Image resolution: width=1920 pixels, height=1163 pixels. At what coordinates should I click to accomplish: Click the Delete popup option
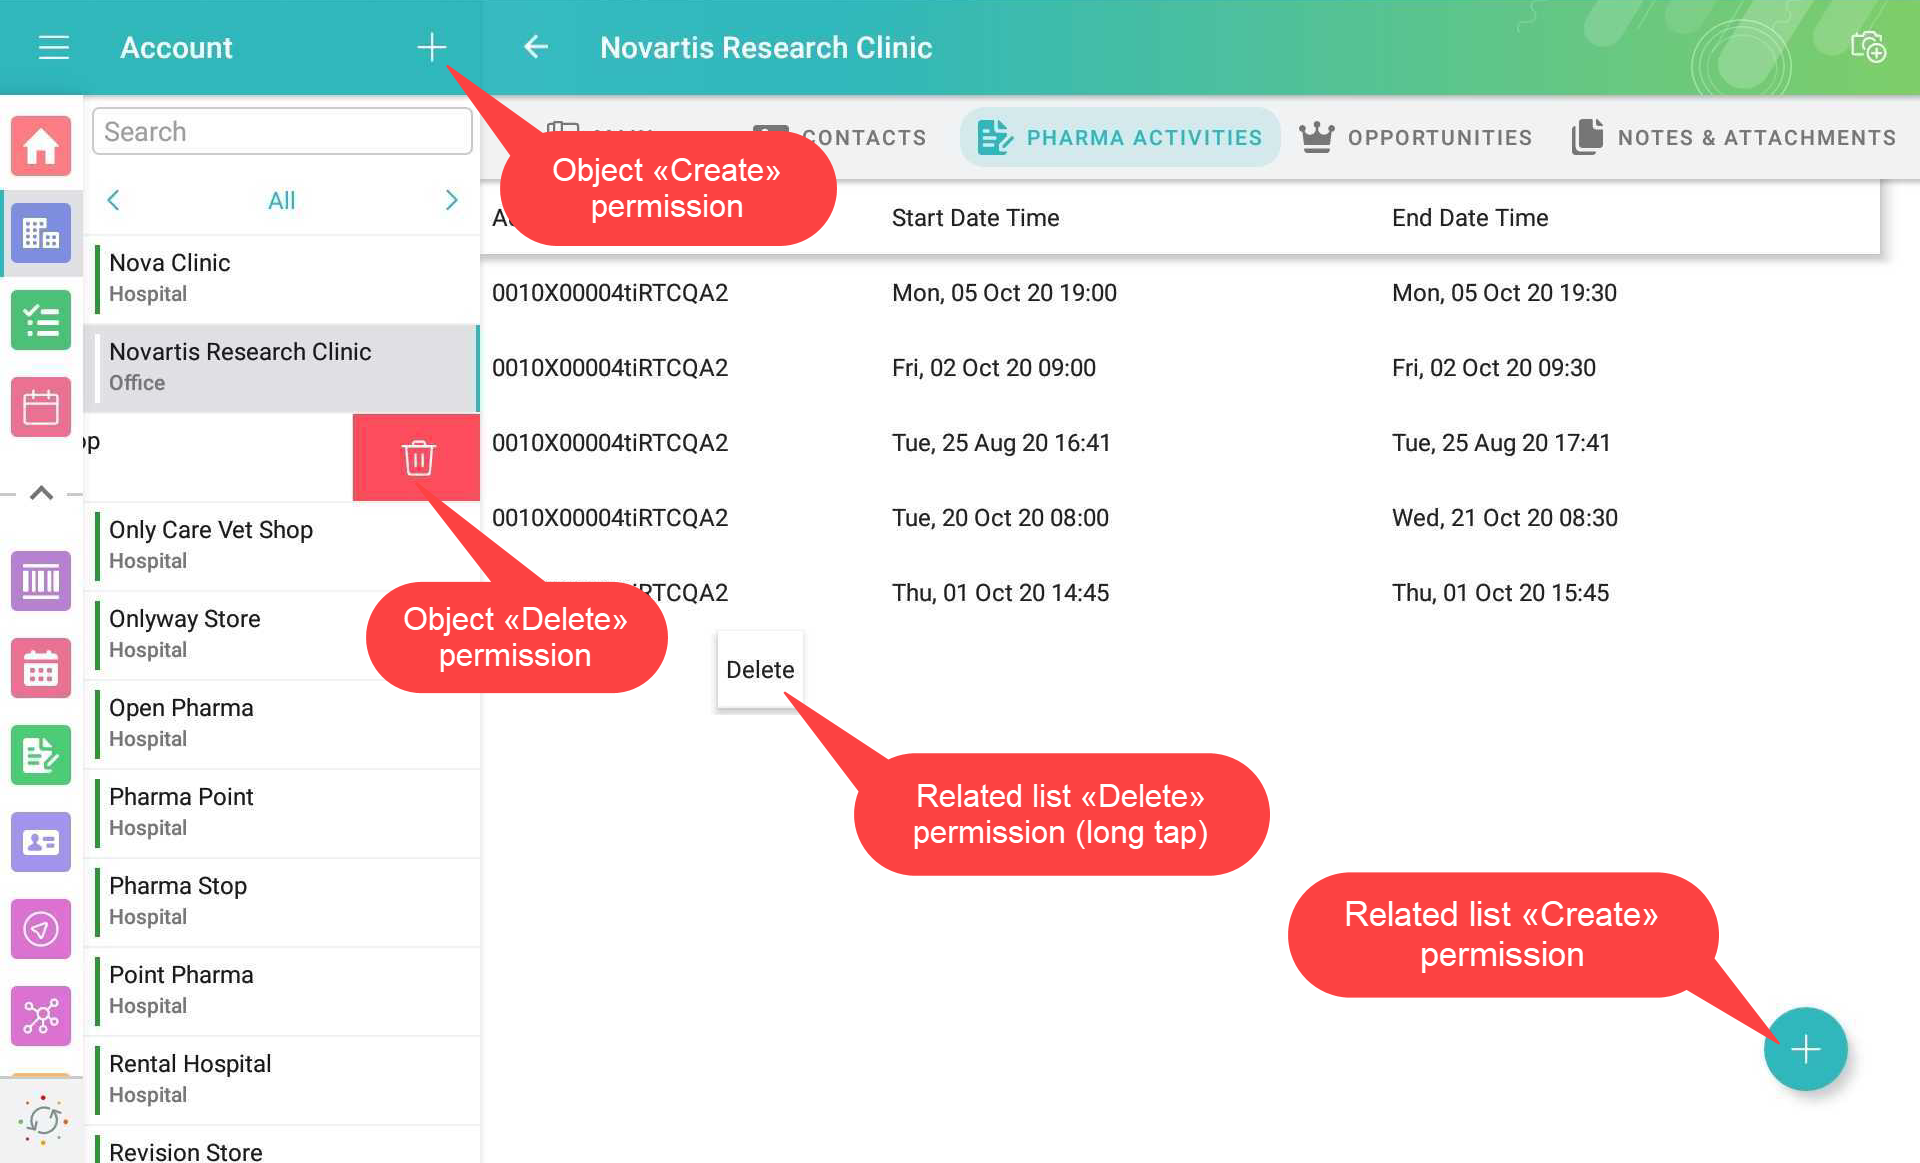point(760,670)
